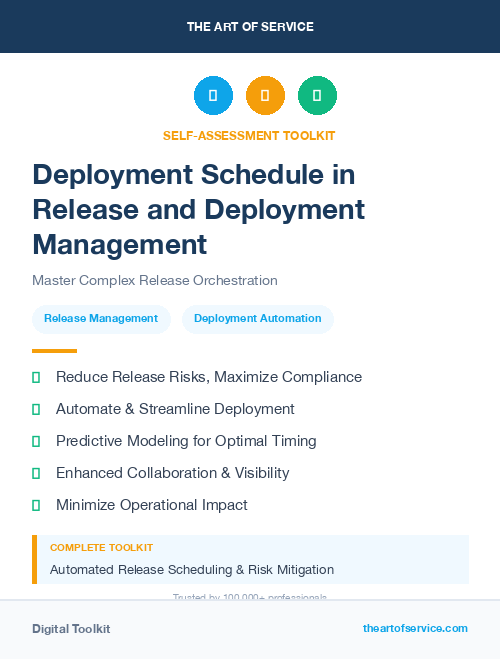Click bullet icon beside 'Minimize Operational Impact'
The width and height of the screenshot is (500, 659).
[x=36, y=505]
